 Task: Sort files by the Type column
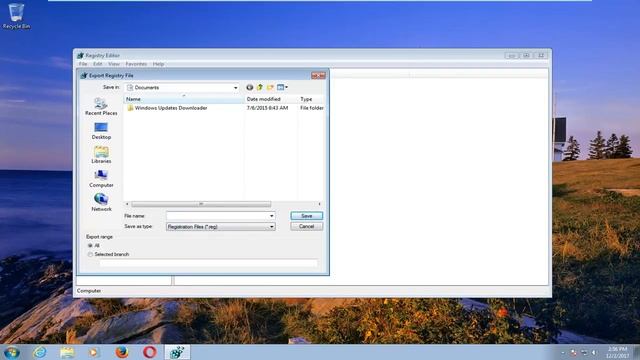click(x=311, y=99)
